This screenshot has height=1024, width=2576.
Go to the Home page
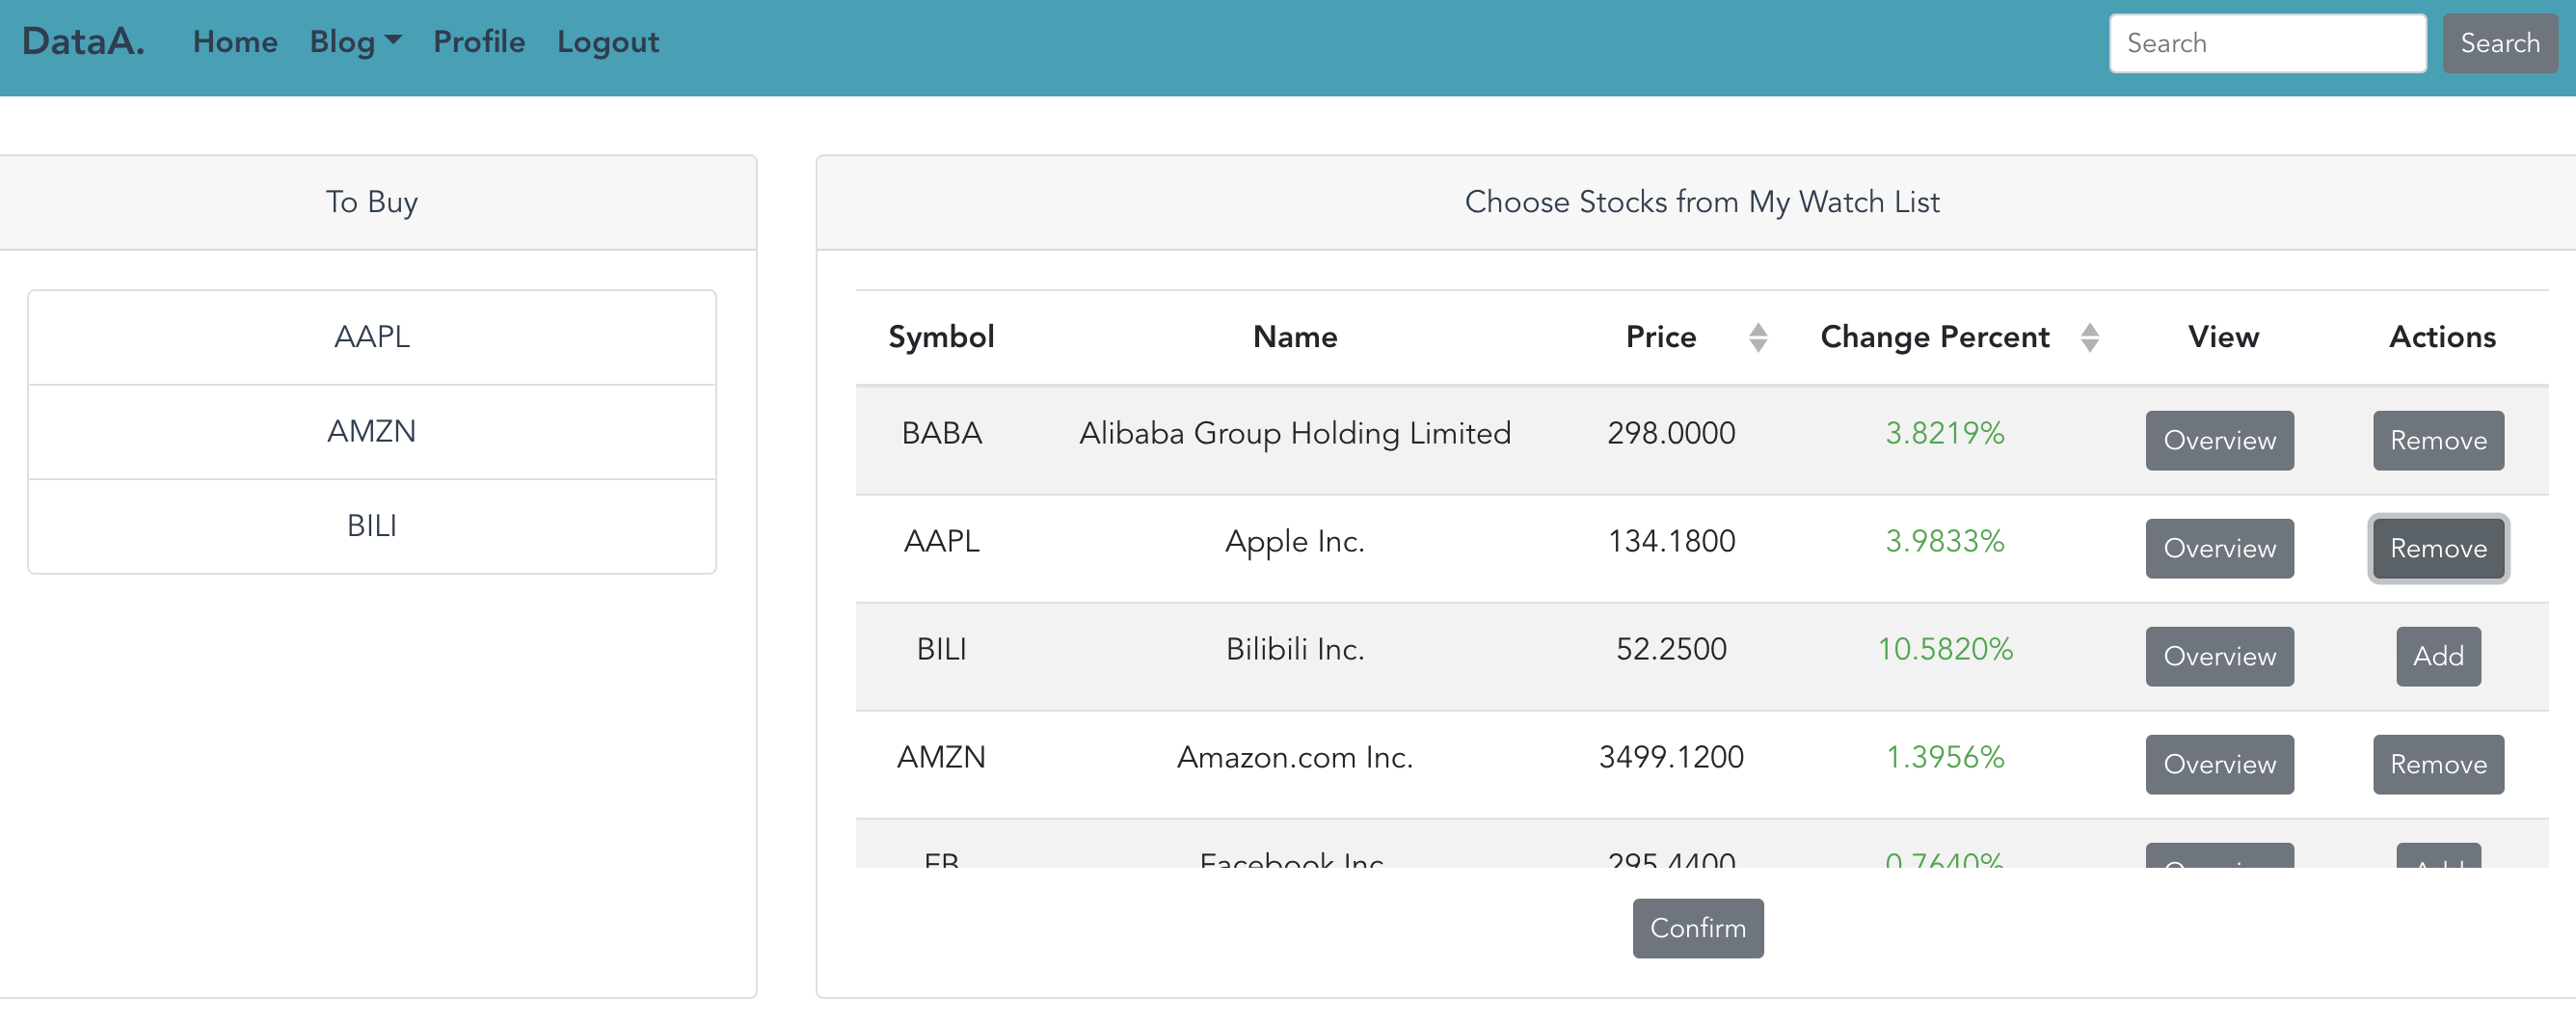[x=235, y=42]
